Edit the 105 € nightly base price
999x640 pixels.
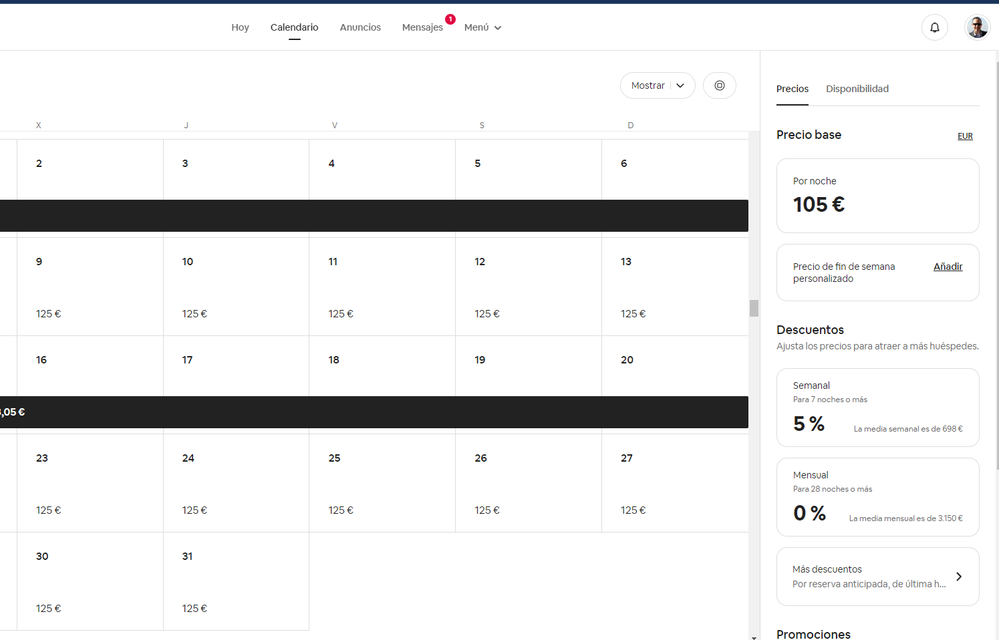click(x=877, y=195)
